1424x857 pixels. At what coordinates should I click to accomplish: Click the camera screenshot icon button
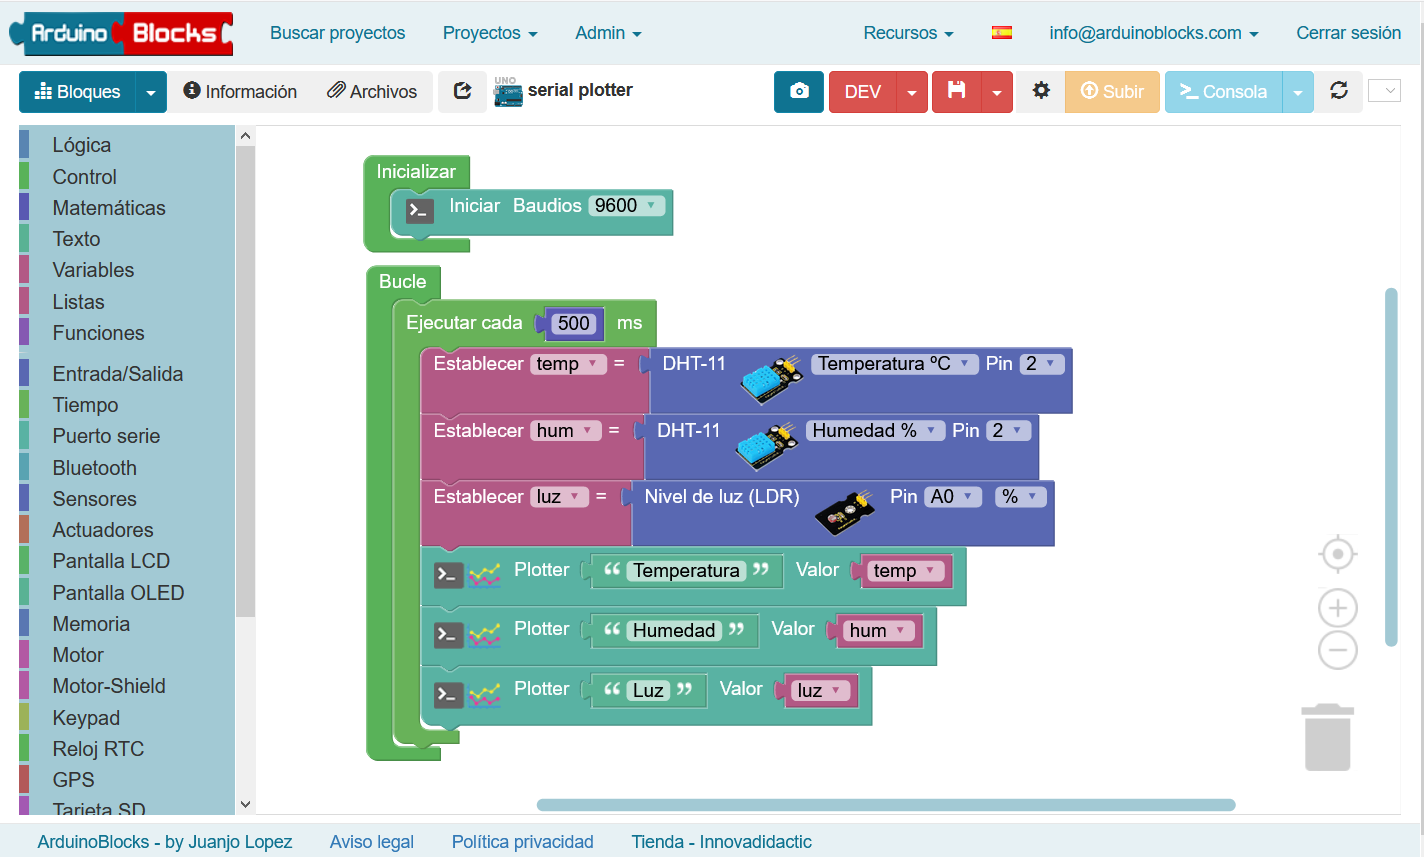point(798,92)
